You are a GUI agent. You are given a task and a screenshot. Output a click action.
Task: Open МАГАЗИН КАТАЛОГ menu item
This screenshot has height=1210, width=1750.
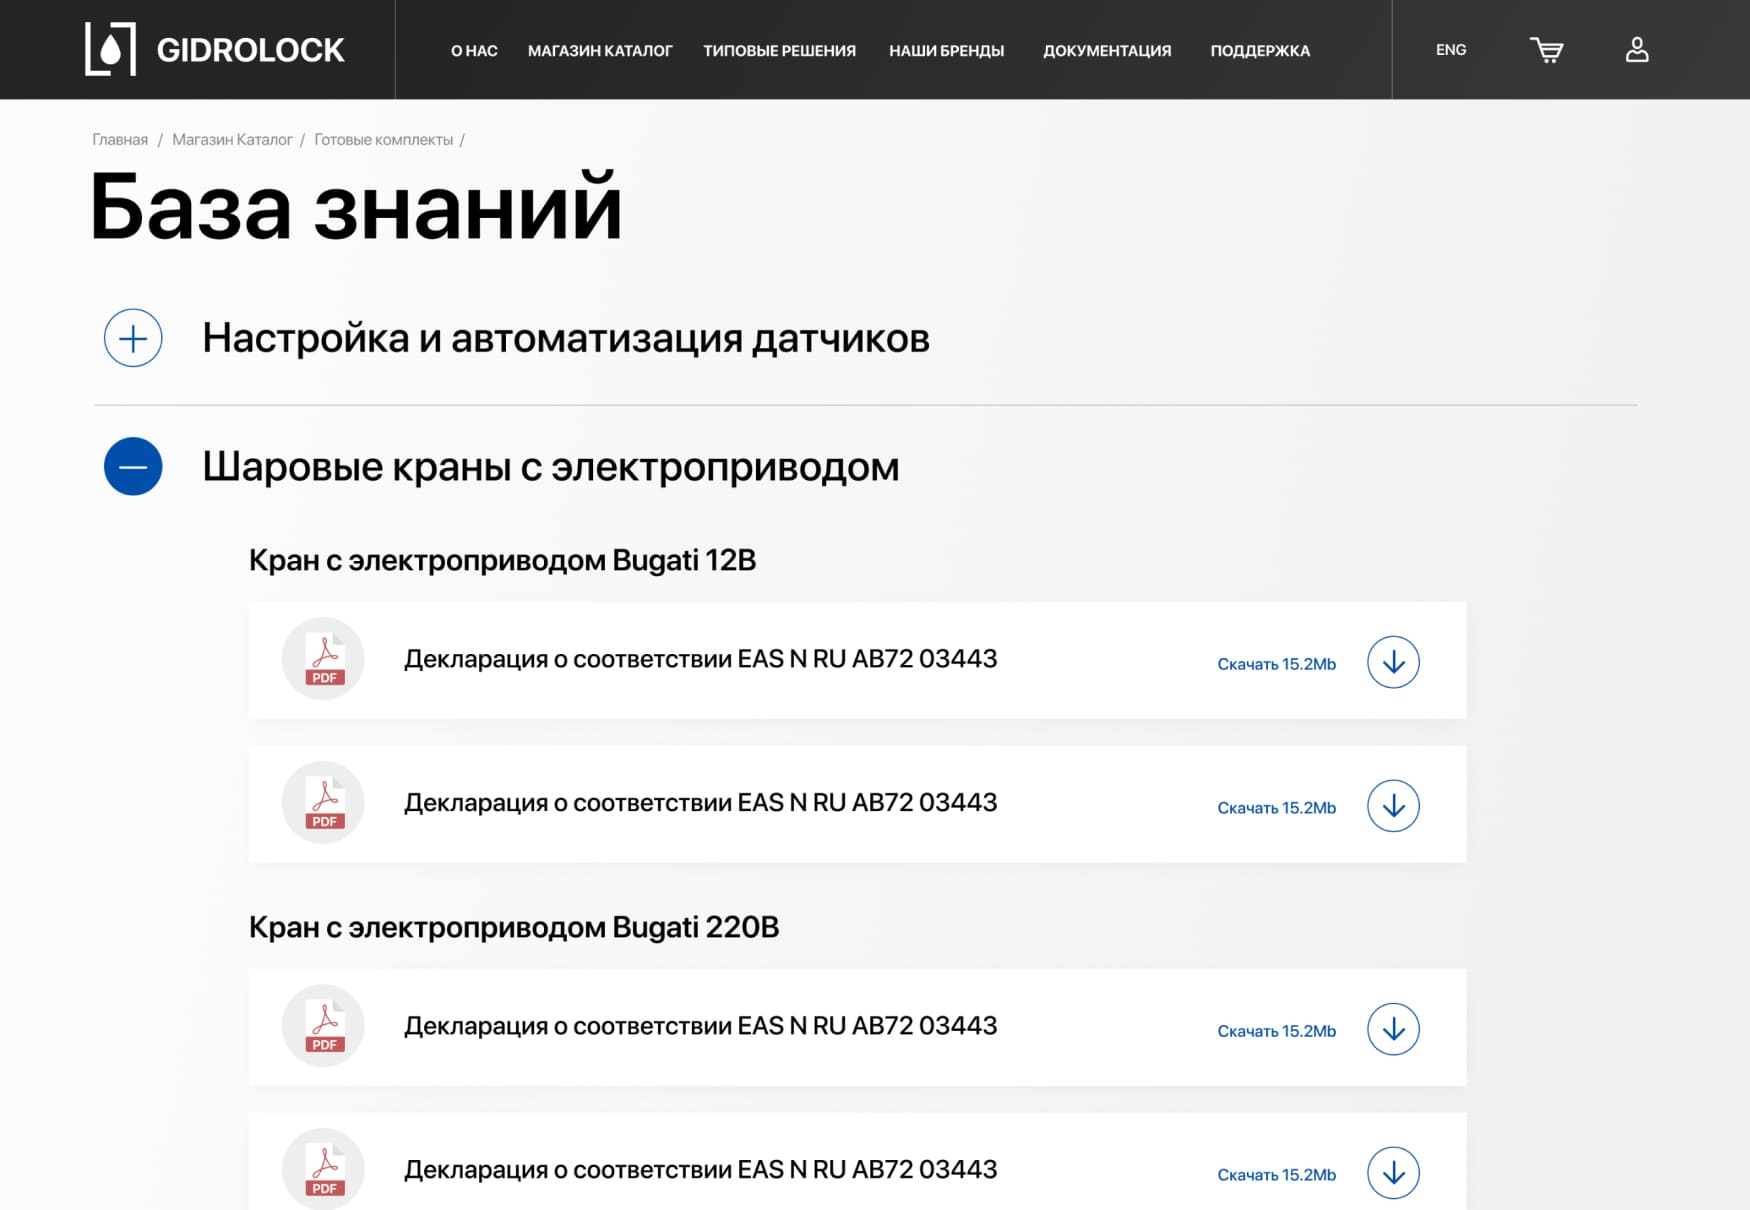[x=600, y=51]
